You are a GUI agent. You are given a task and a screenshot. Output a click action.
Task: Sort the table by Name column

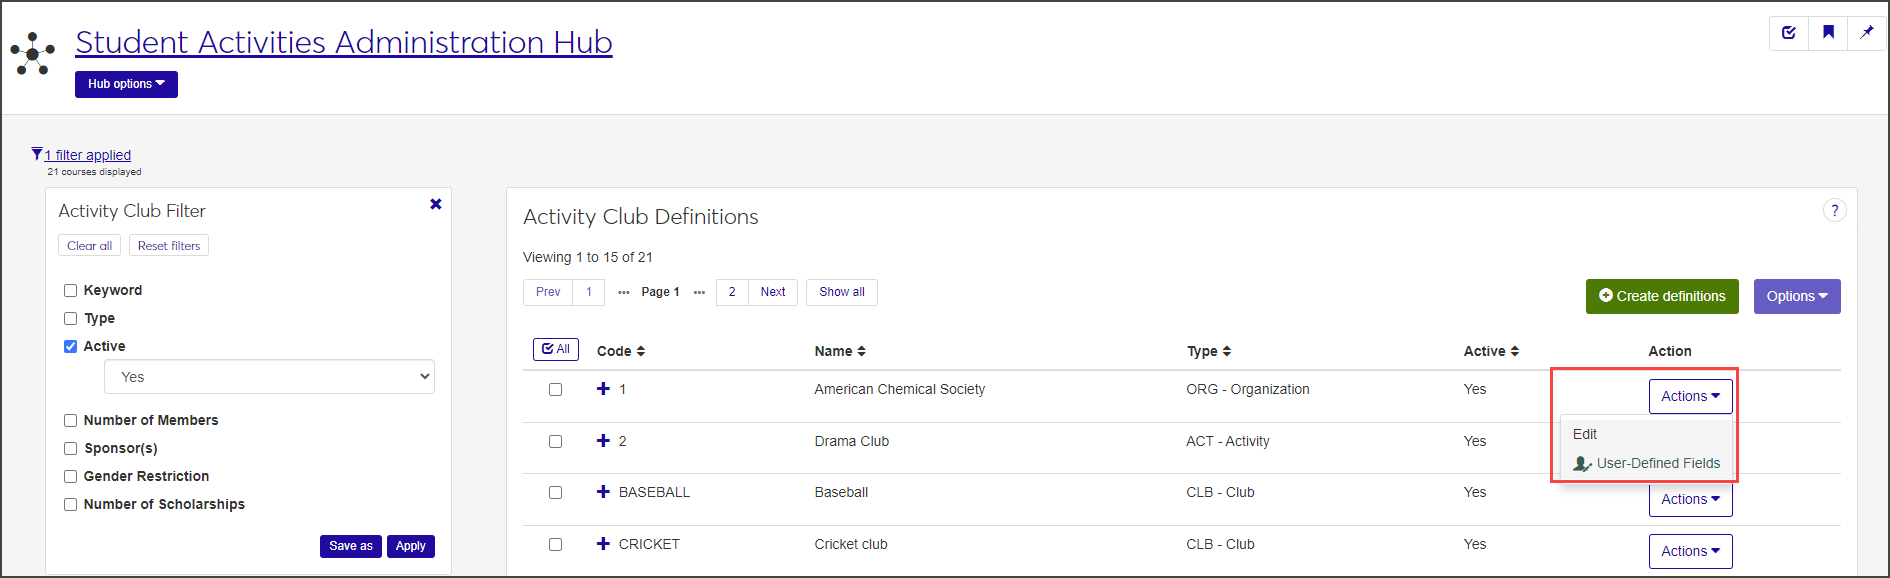[861, 351]
